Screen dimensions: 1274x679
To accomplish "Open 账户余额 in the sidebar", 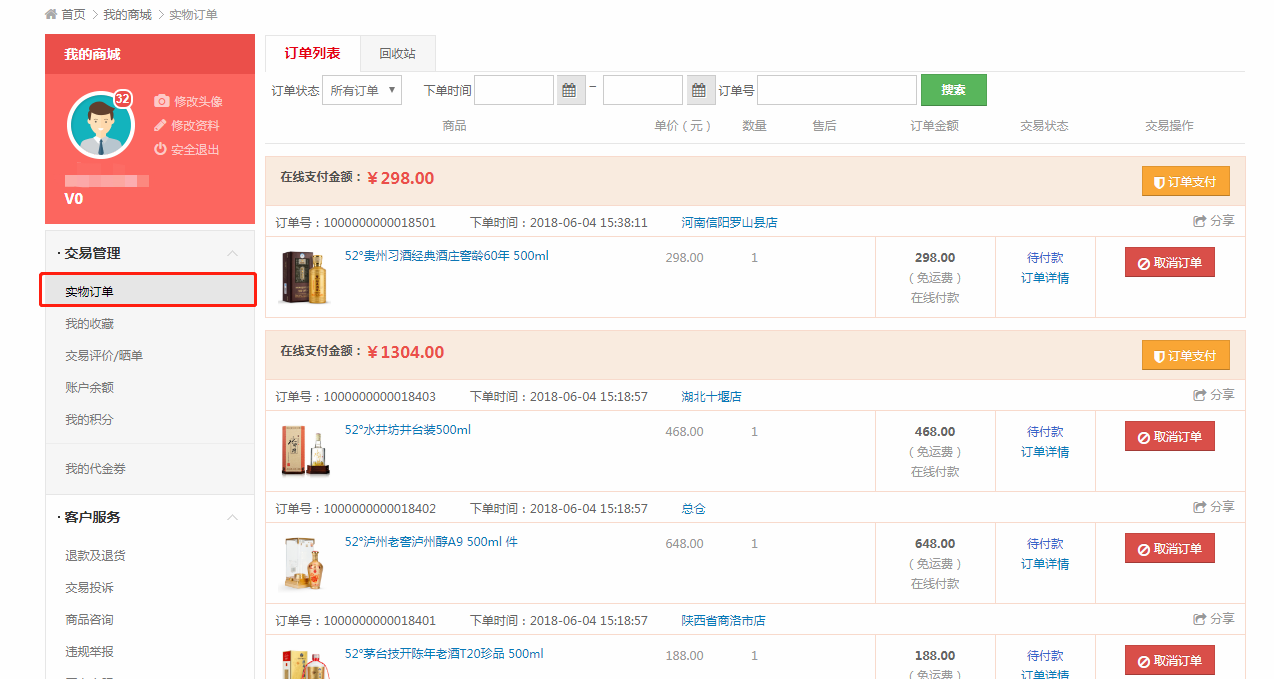I will point(89,387).
